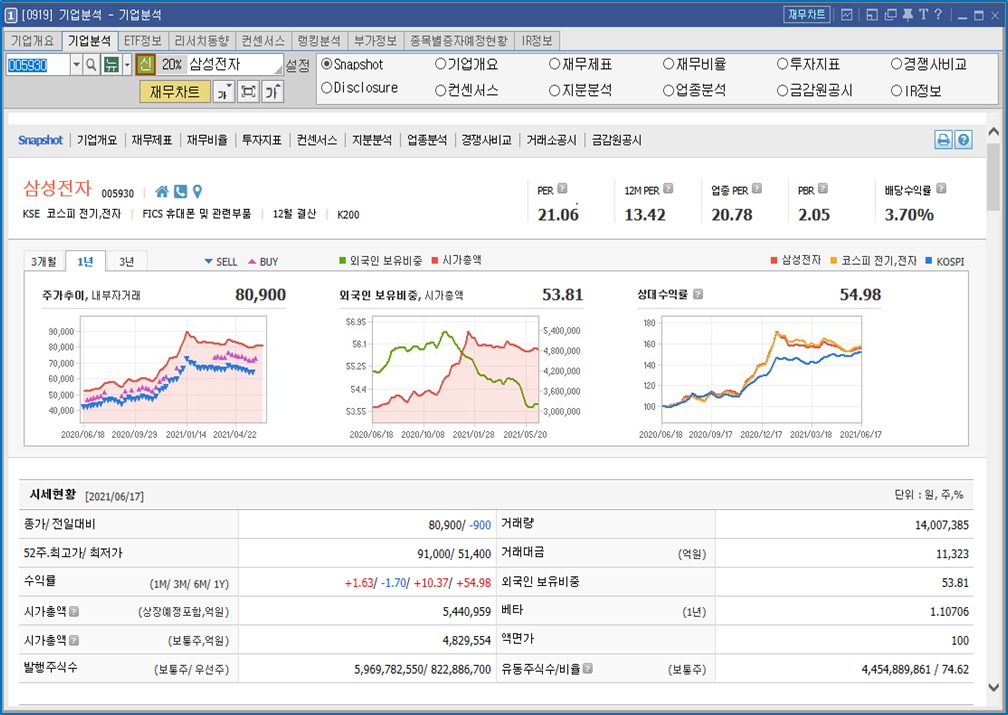Click the help mark next to 유동주식수/비율

click(588, 669)
